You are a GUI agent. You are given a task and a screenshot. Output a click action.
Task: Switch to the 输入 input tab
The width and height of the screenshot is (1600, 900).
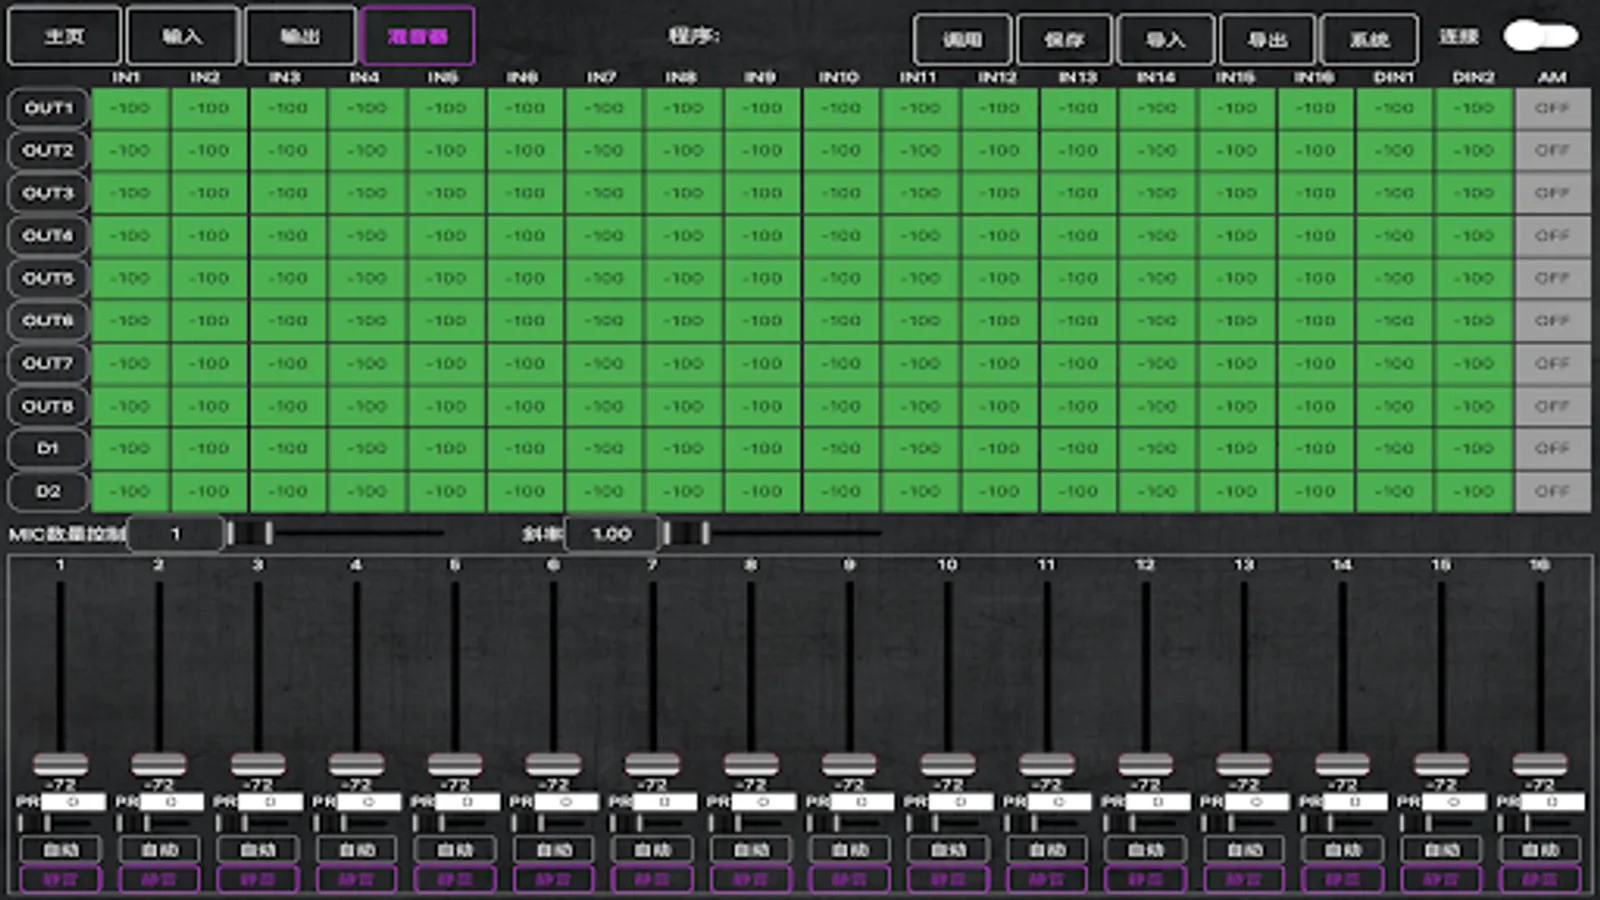point(182,36)
